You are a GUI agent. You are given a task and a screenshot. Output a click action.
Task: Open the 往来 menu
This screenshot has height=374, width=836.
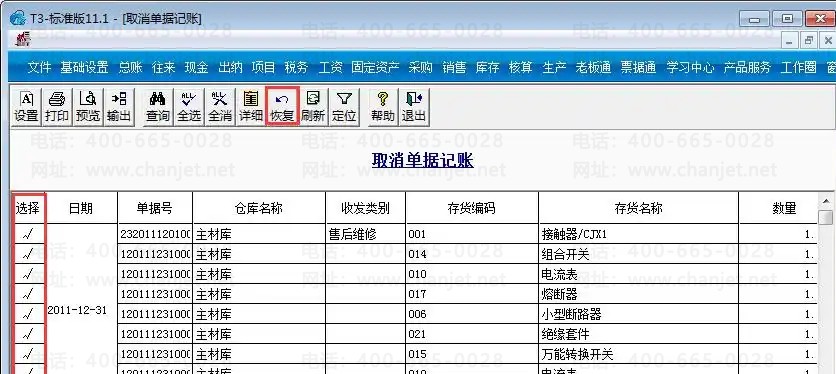point(163,67)
